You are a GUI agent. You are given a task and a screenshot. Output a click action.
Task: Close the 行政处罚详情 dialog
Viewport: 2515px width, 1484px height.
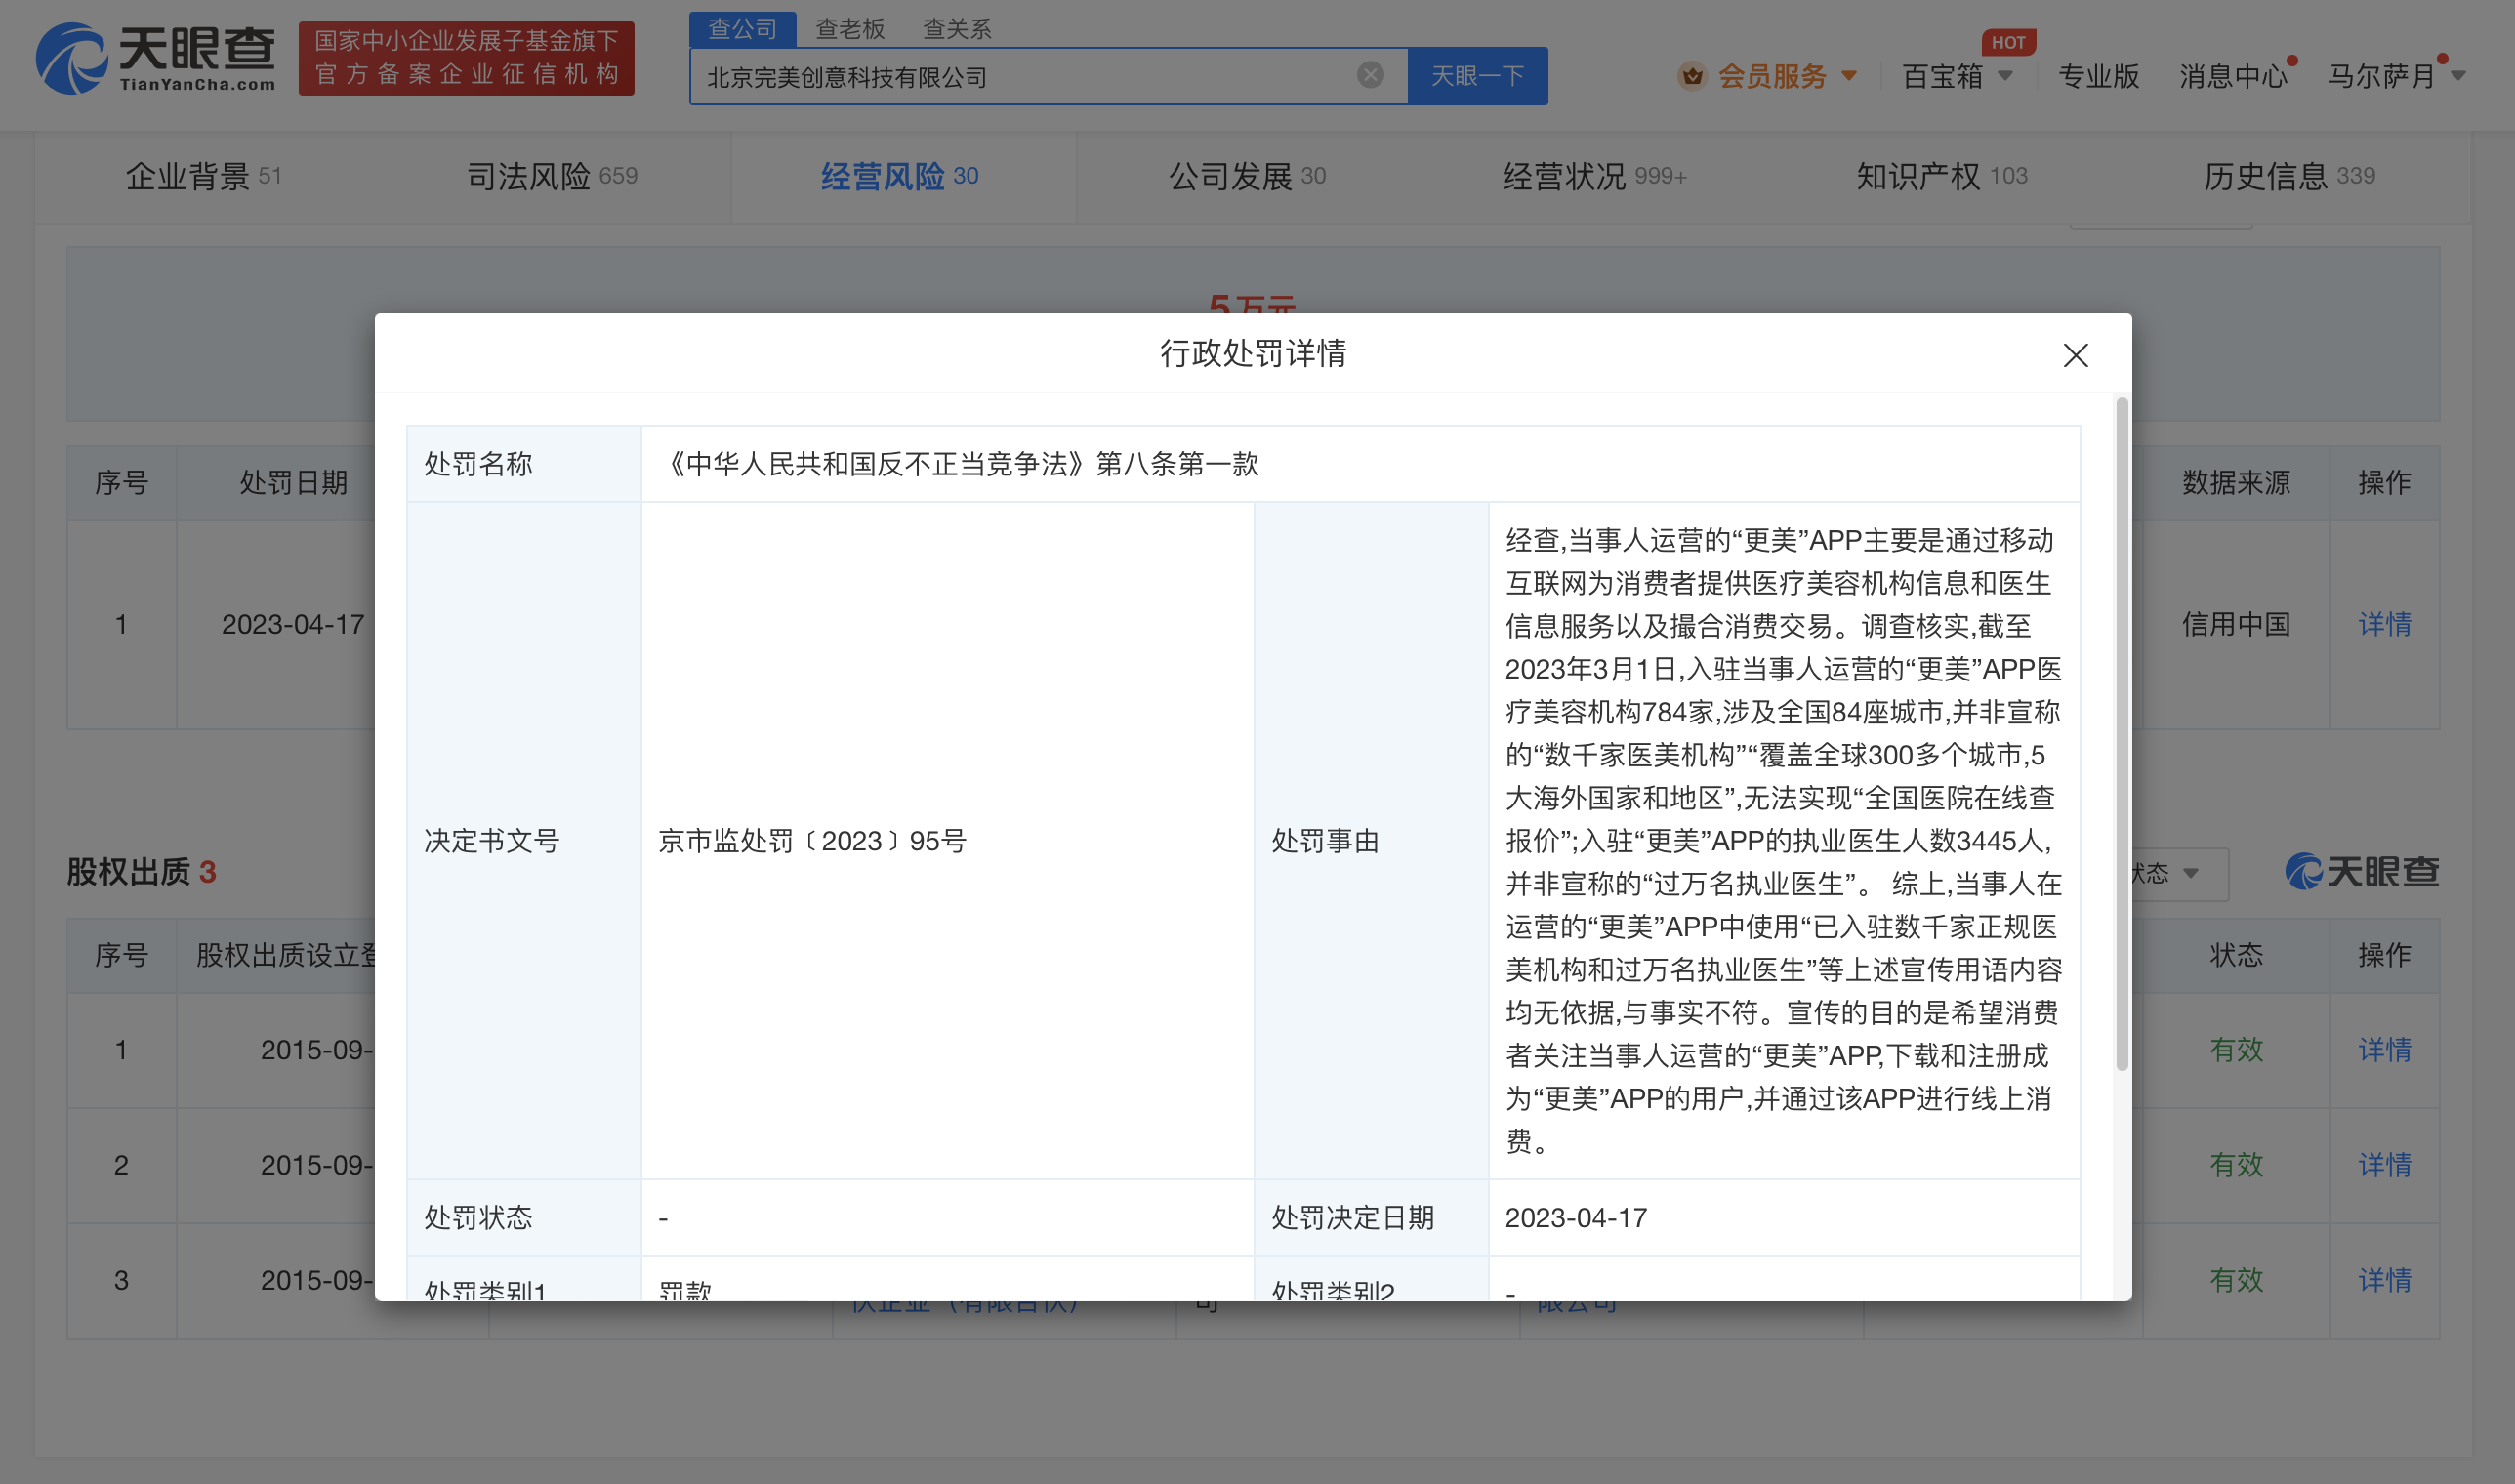[x=2075, y=355]
